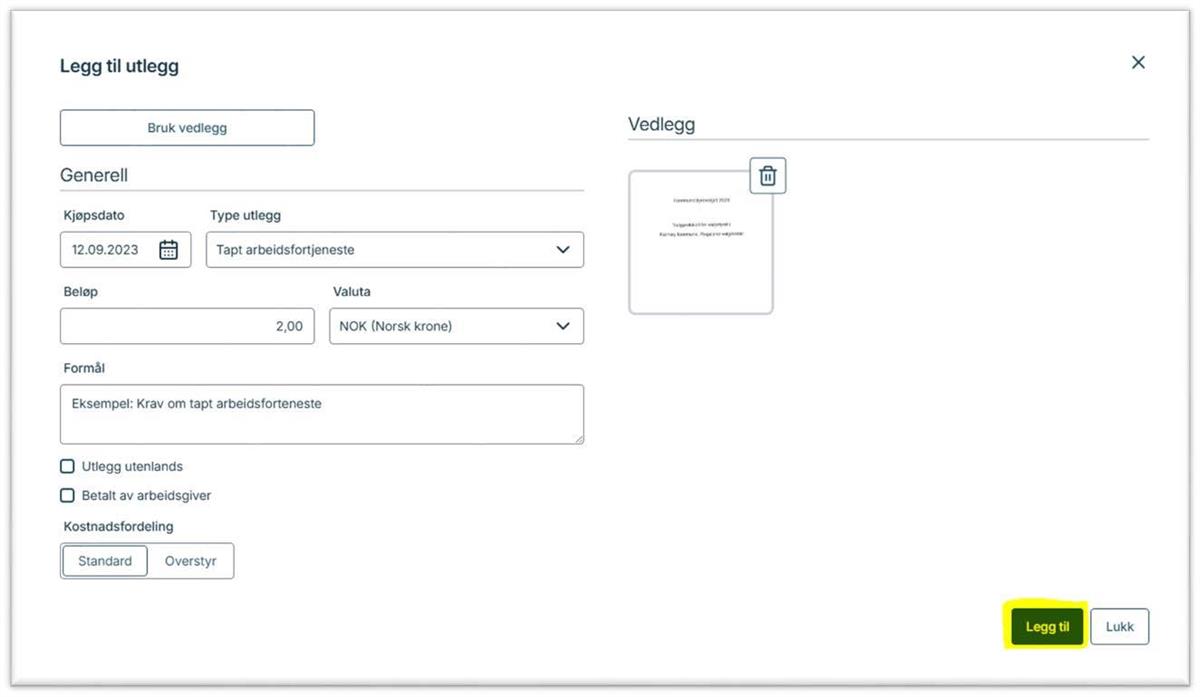The image size is (1200, 697).
Task: Enable the Utlegg utenlands checkbox
Action: [68, 466]
